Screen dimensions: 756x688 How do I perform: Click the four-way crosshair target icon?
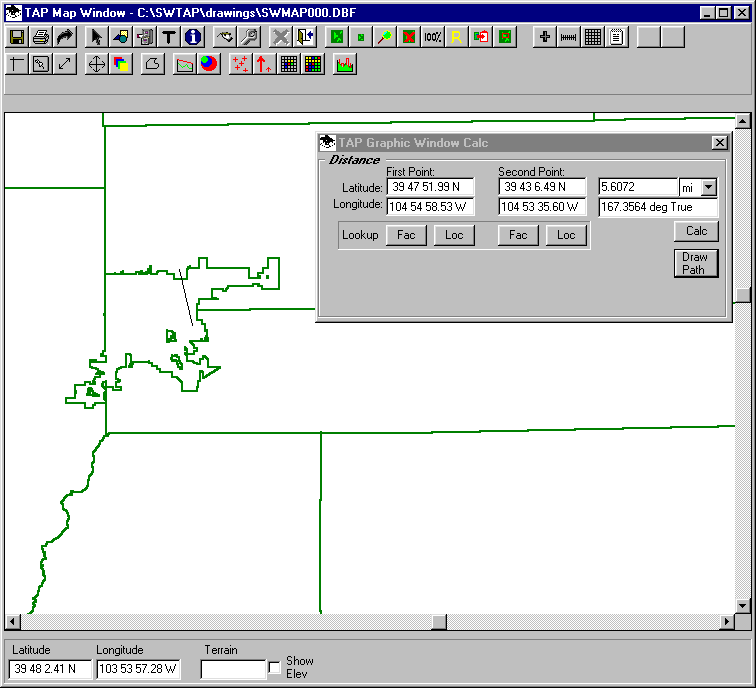(x=96, y=64)
